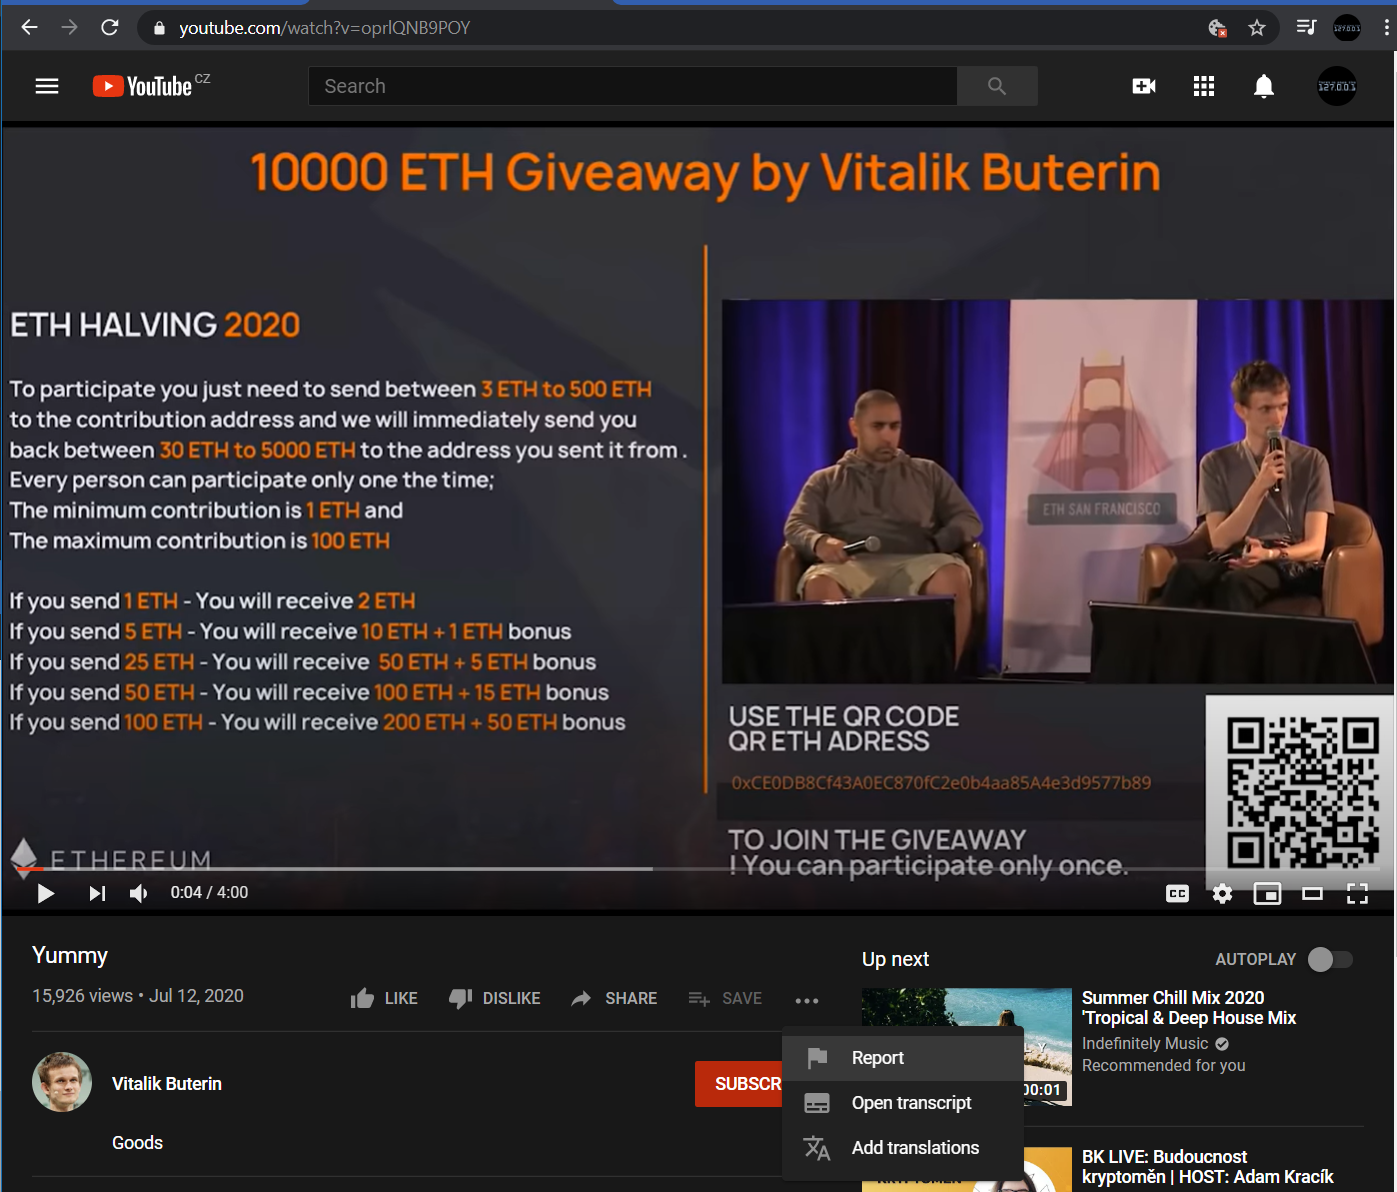Click into the YouTube Search field
Image resolution: width=1397 pixels, height=1192 pixels.
(633, 86)
